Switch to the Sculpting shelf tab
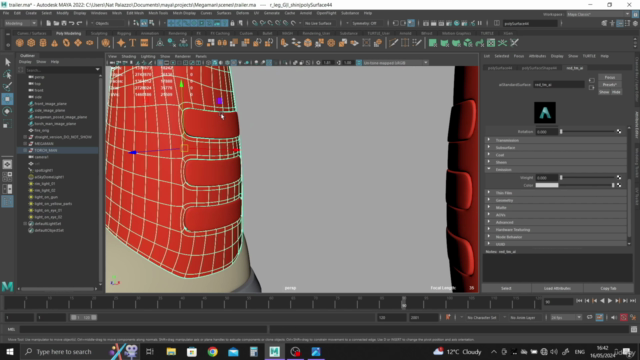640x360 pixels. pos(99,33)
